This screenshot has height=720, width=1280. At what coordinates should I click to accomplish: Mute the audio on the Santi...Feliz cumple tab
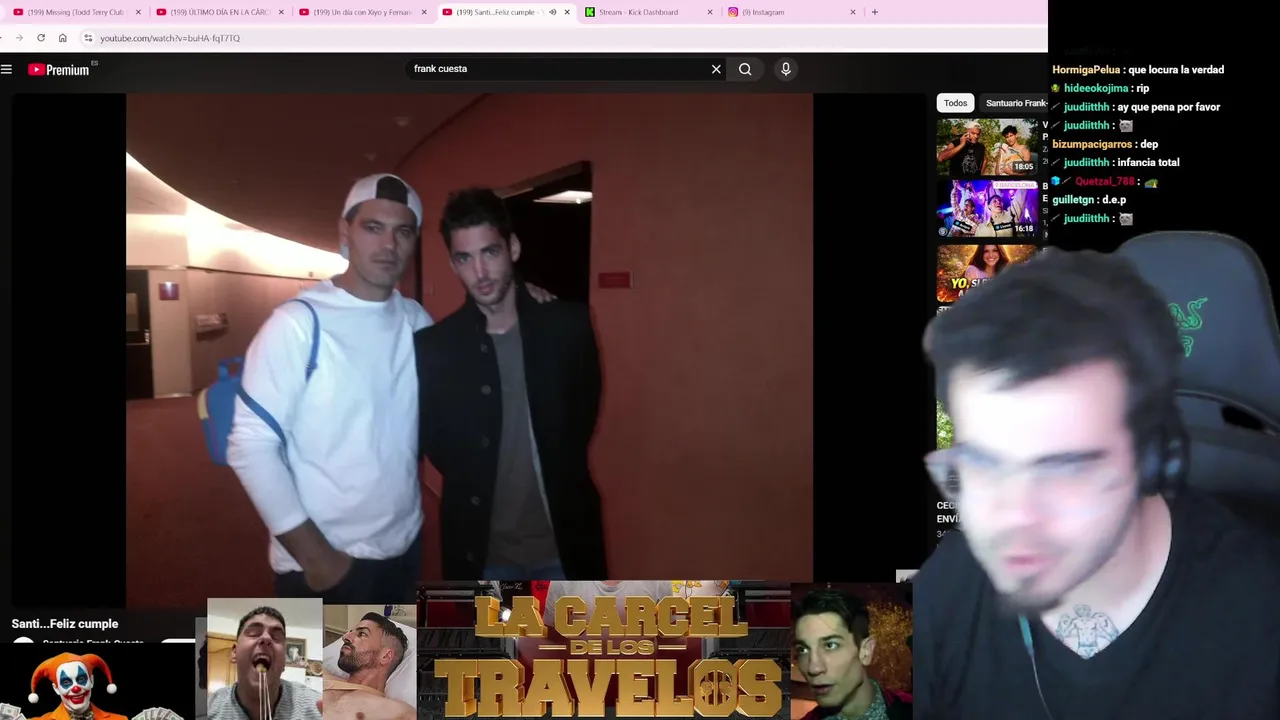point(553,12)
